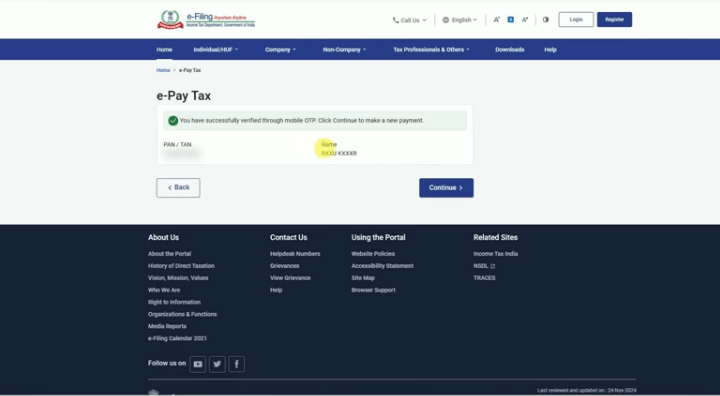Click the Login button
Image resolution: width=720 pixels, height=396 pixels.
coord(576,19)
